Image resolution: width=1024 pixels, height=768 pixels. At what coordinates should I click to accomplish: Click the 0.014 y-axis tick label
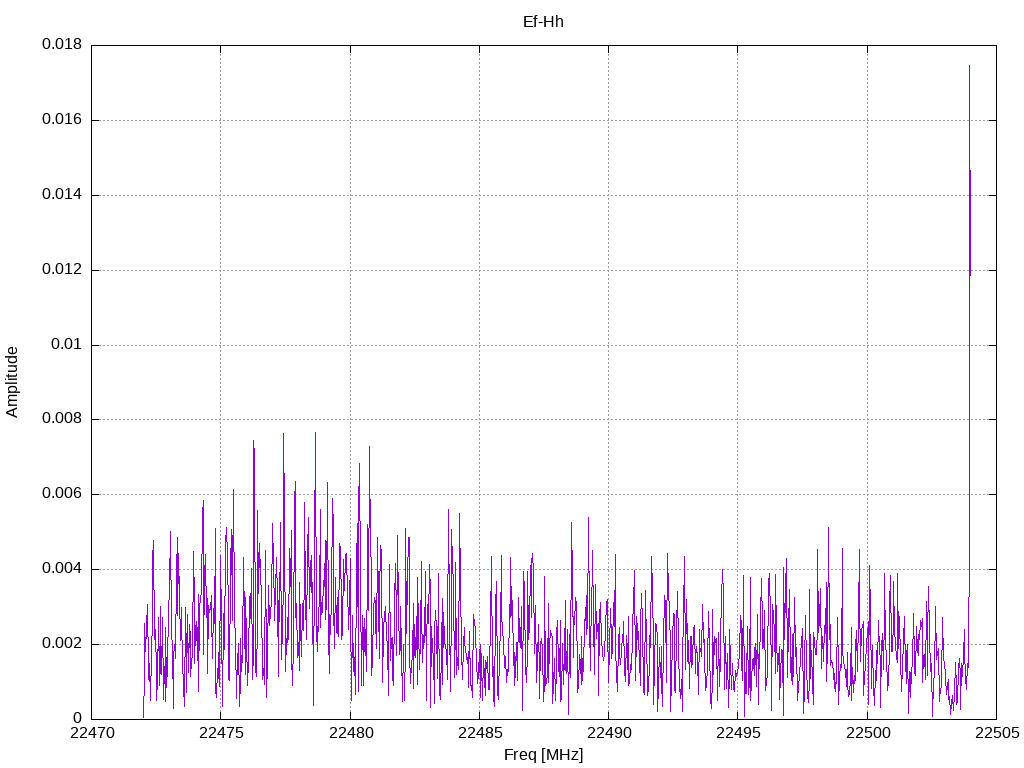point(62,195)
